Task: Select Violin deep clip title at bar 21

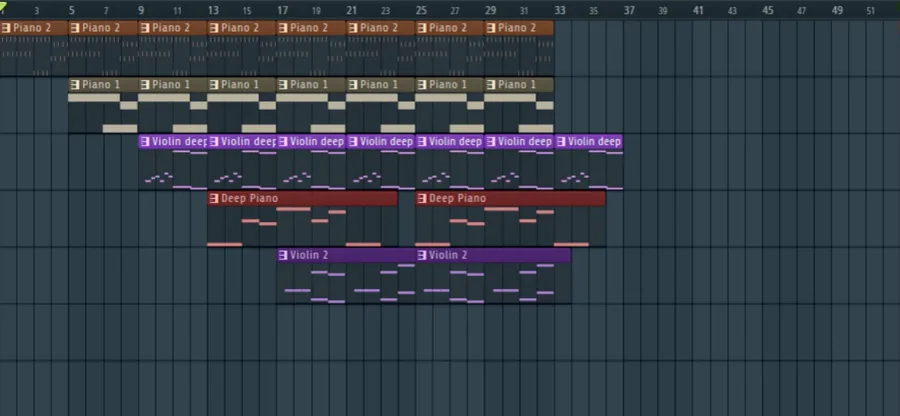Action: (386, 141)
